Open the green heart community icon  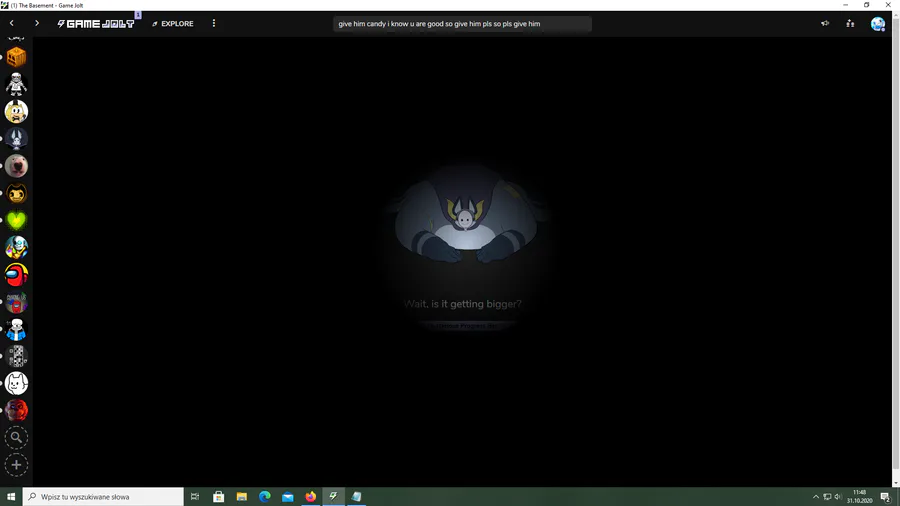pyautogui.click(x=16, y=220)
